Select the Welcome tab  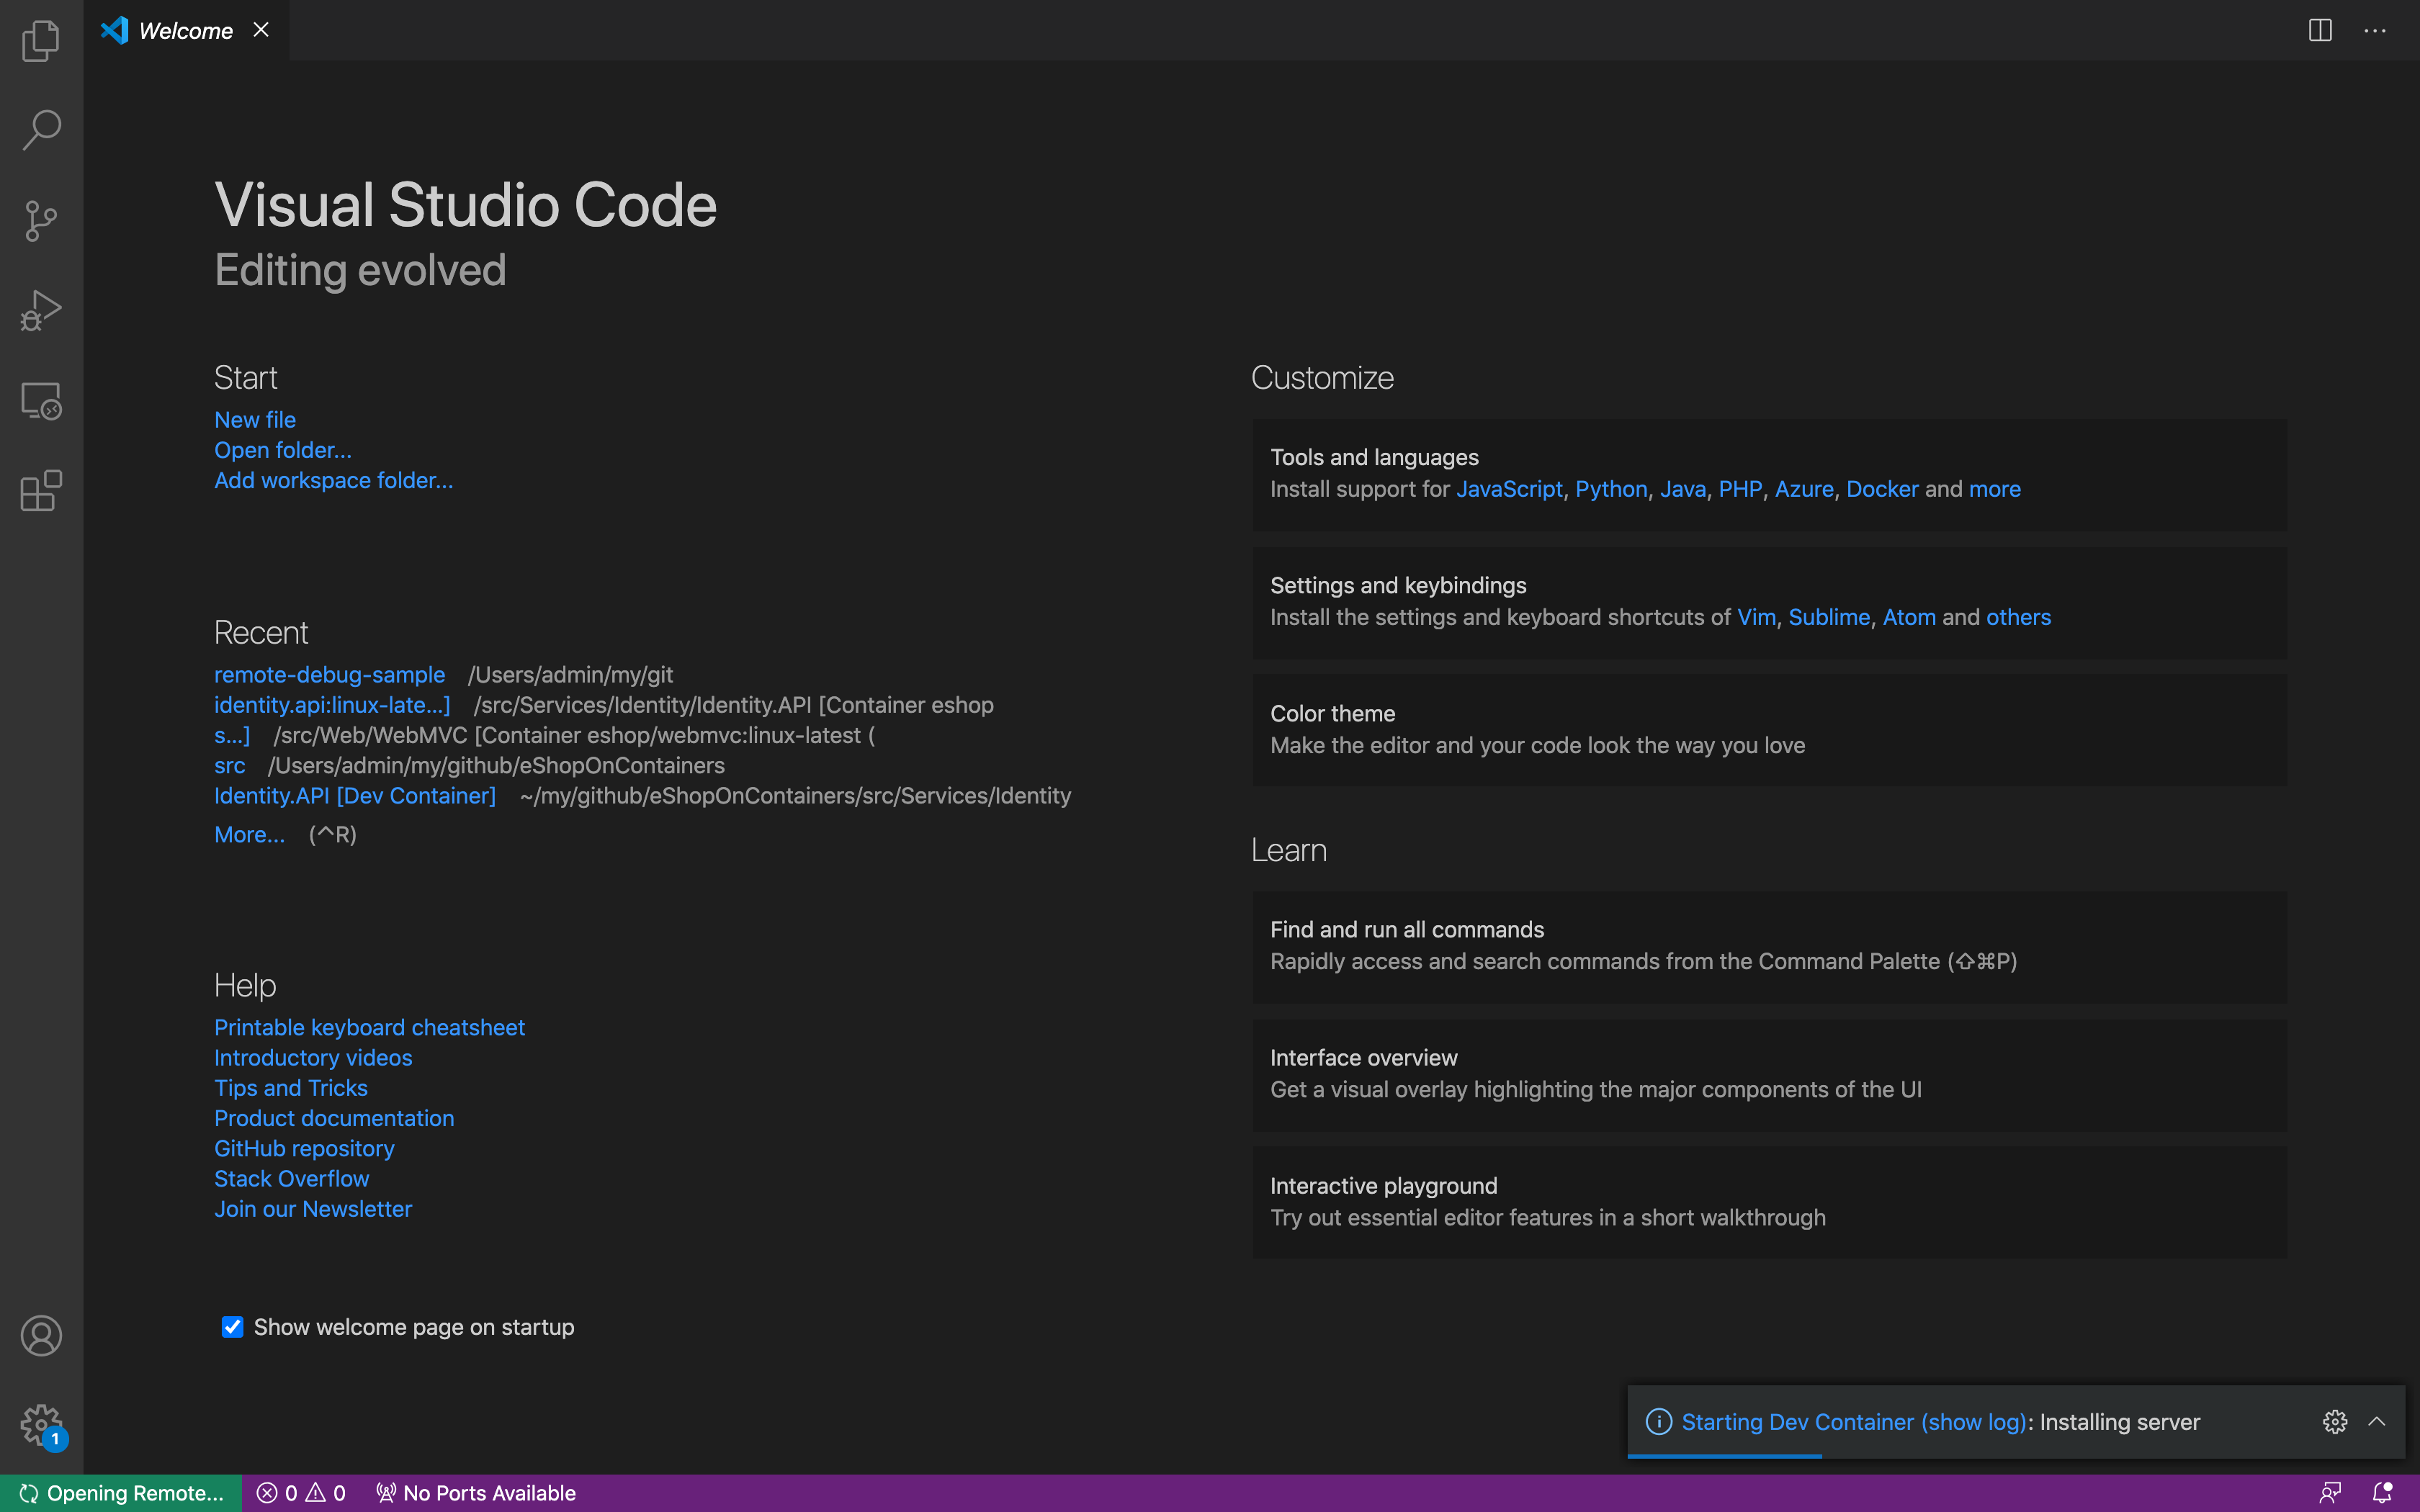187,30
